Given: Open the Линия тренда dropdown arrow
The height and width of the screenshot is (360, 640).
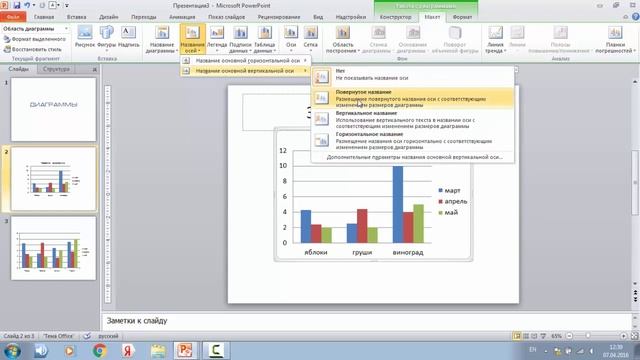Looking at the screenshot, I should [505, 51].
